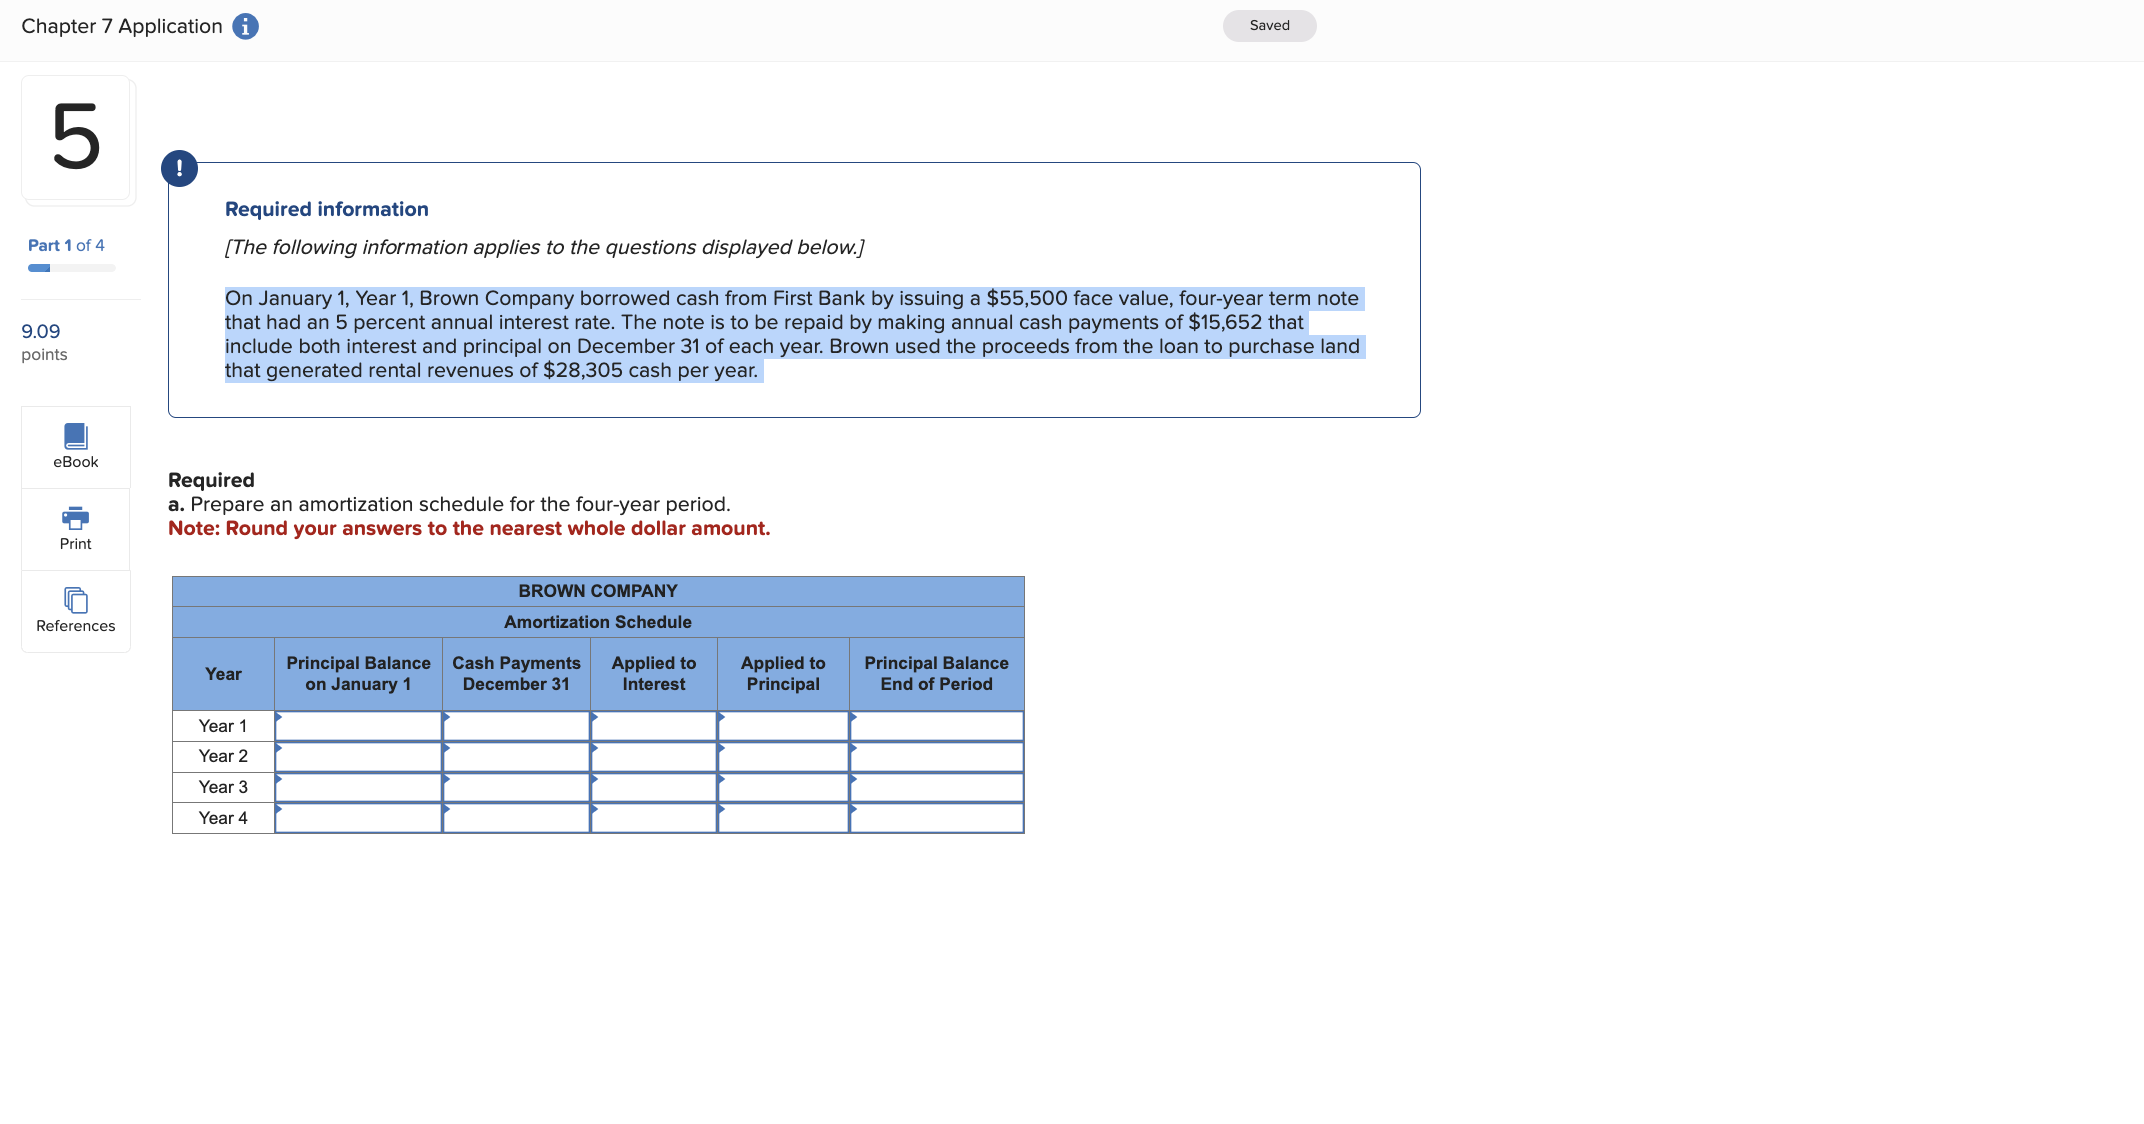This screenshot has height=1124, width=2144.
Task: Select Year 4 Principal Balance End of Period cell
Action: pos(936,819)
